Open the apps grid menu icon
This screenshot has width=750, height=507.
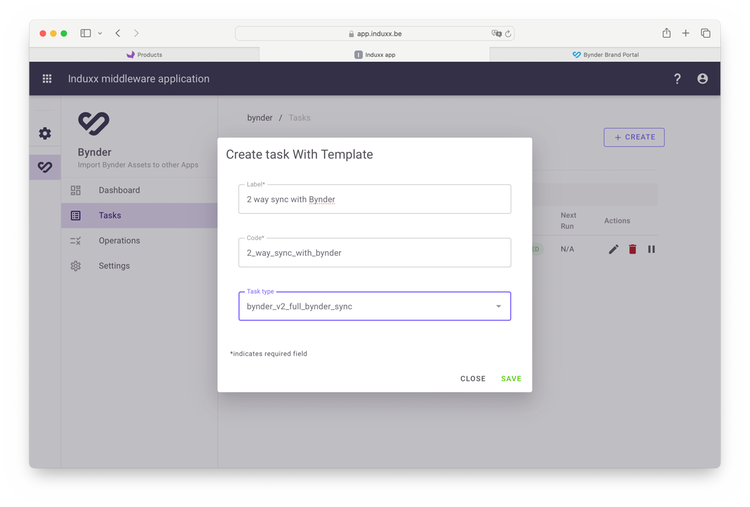(x=47, y=78)
